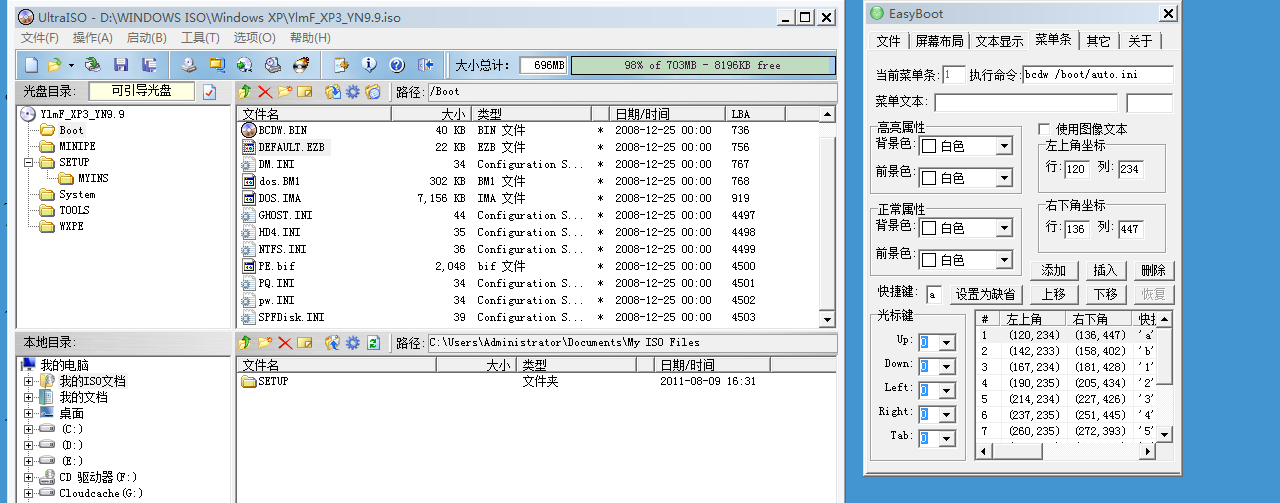Viewport: 1280px width, 503px height.
Task: Click the Save floppy disk icon
Action: [121, 65]
